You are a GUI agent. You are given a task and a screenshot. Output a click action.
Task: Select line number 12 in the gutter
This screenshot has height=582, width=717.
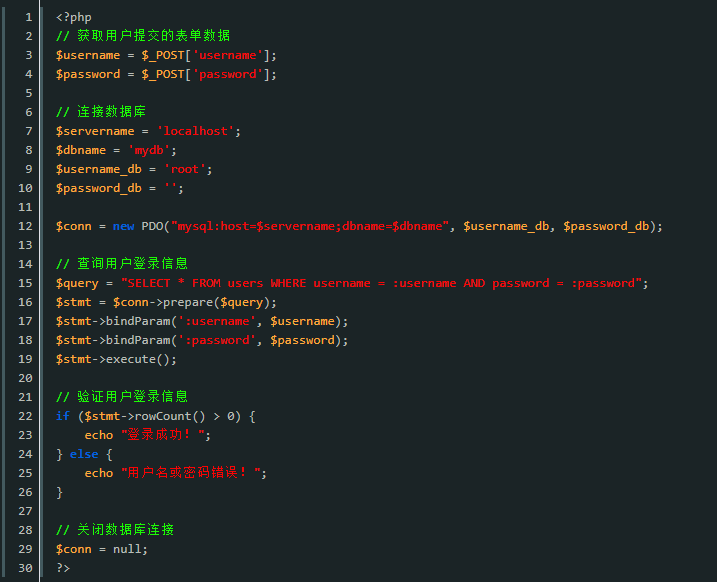[25, 226]
